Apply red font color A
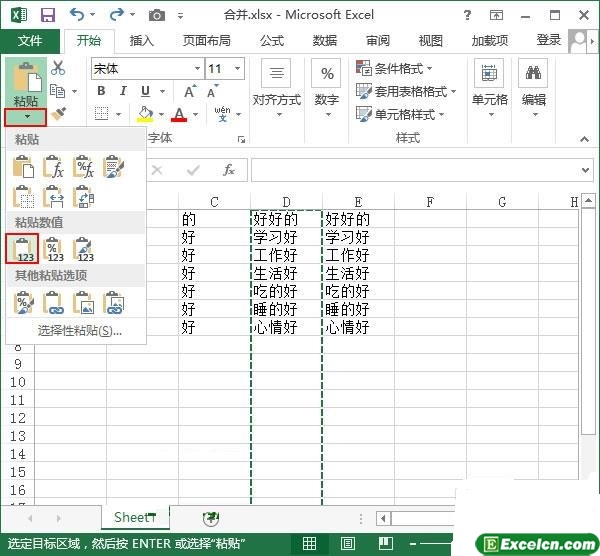 tap(179, 114)
